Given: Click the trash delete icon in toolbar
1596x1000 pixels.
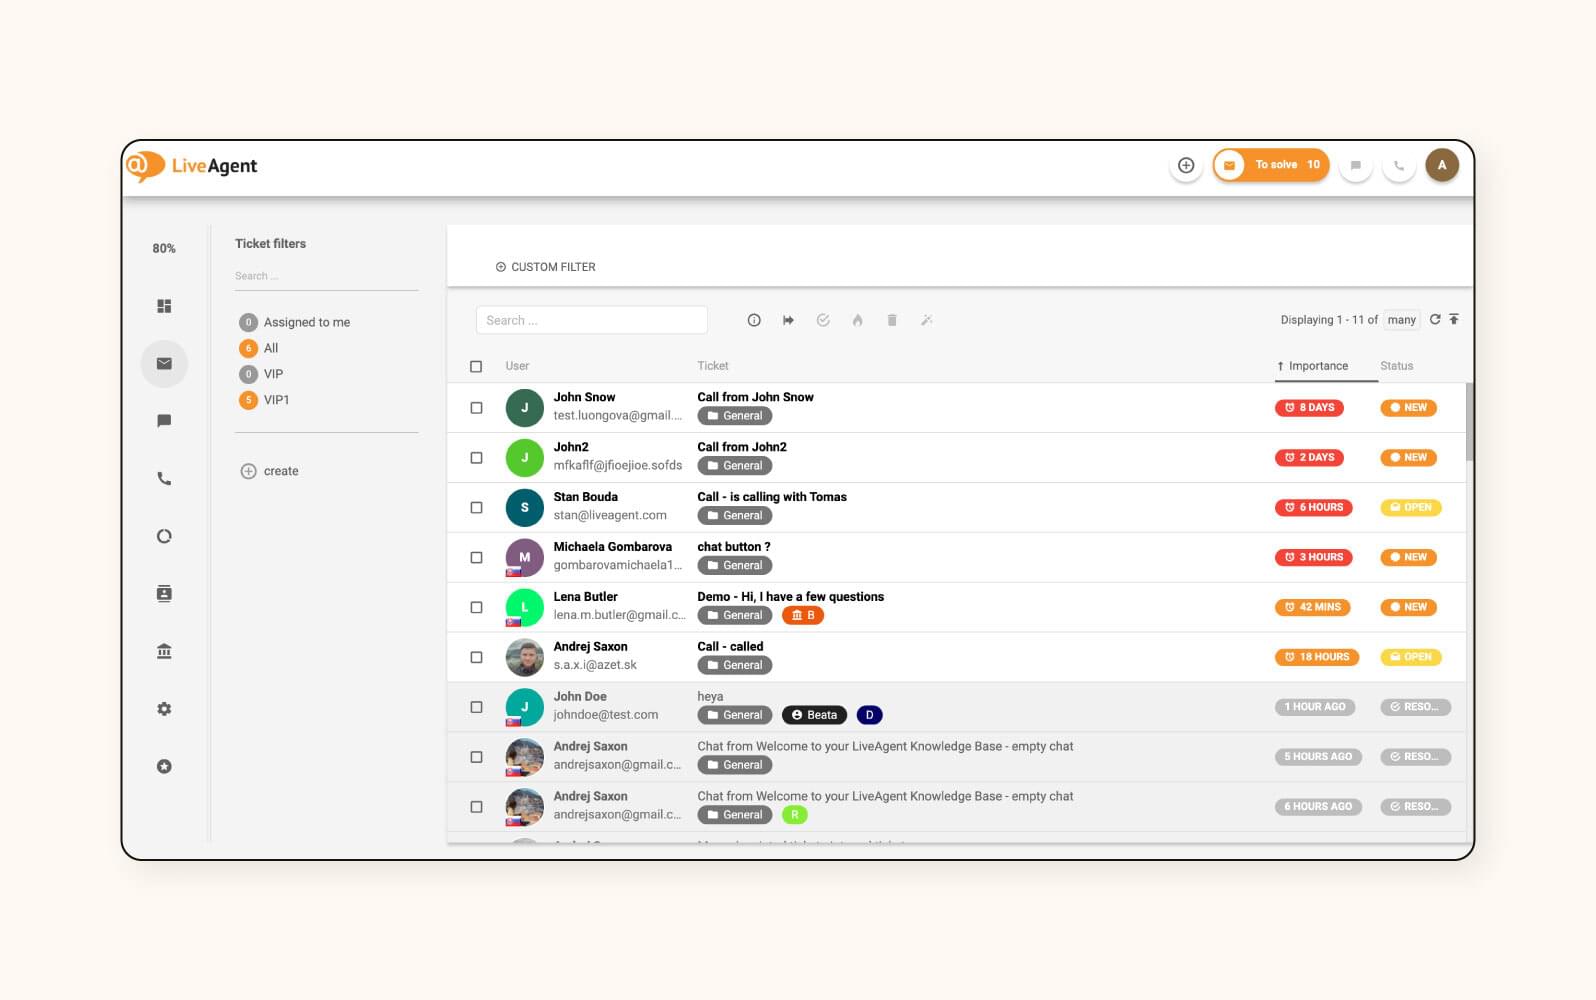Looking at the screenshot, I should coord(892,320).
